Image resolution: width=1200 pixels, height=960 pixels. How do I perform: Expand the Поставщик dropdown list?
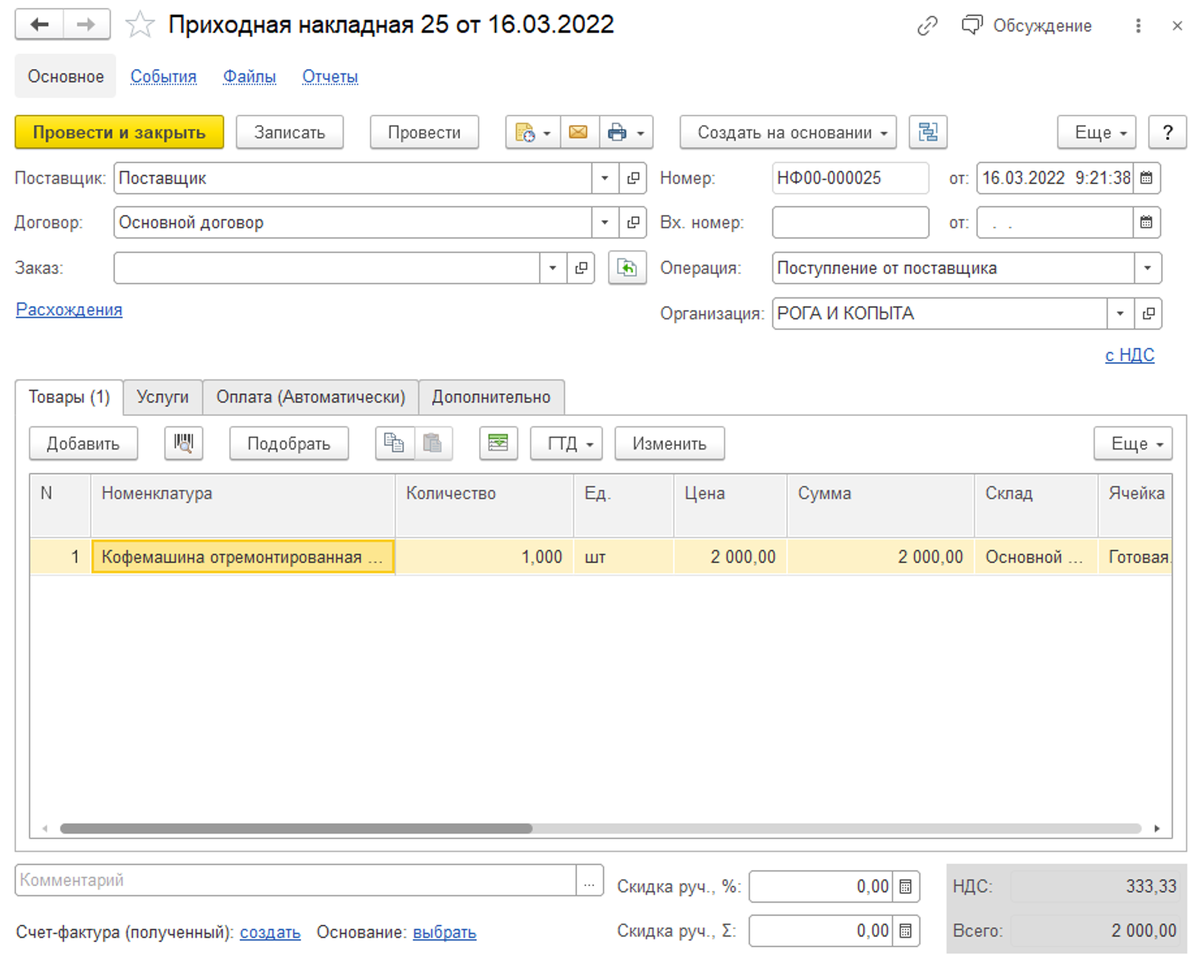604,179
